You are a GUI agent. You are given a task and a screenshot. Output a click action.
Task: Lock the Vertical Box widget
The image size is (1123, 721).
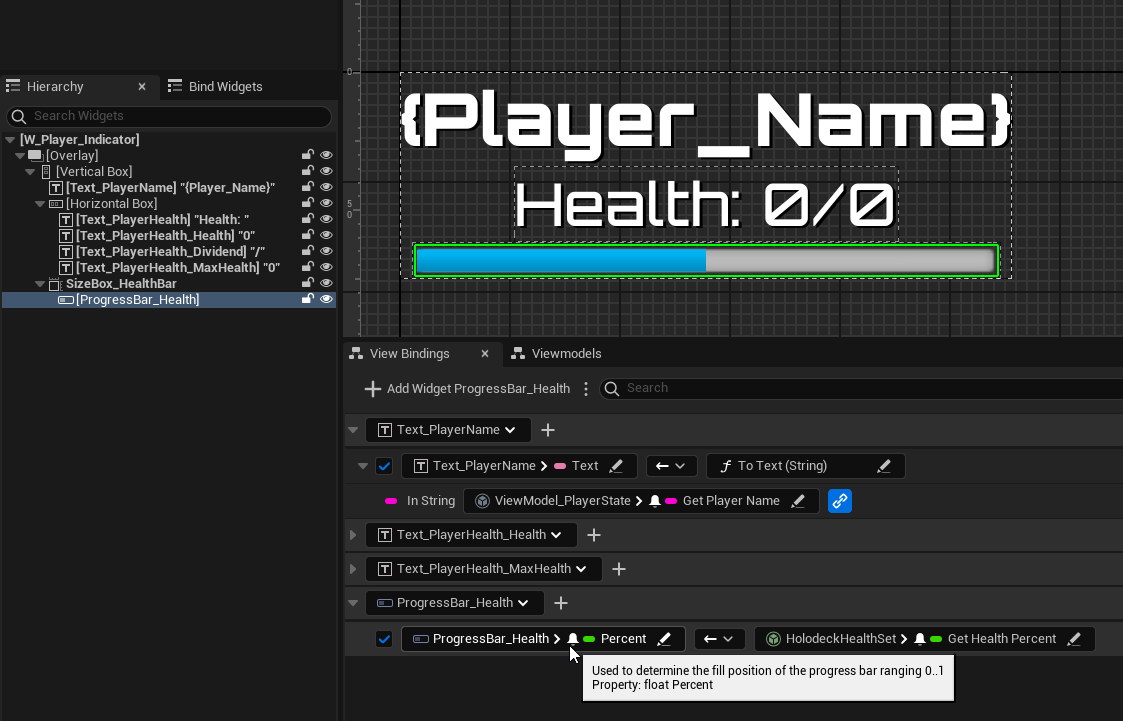(x=307, y=171)
